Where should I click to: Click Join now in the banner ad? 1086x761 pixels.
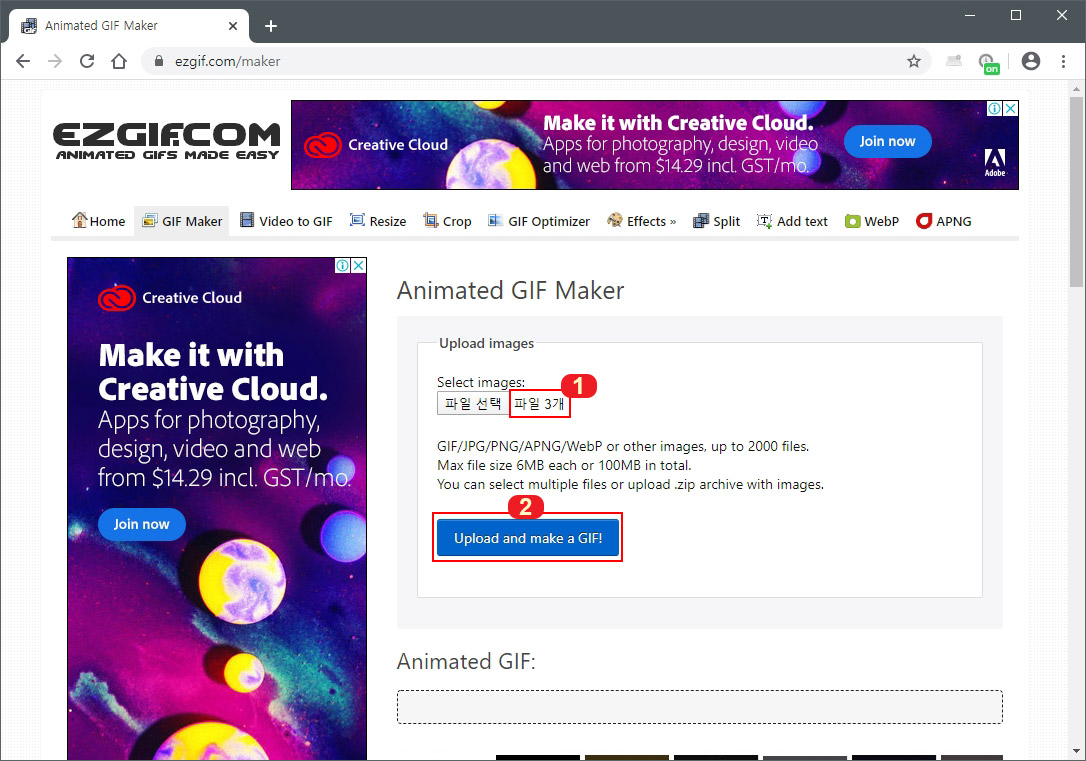pos(887,141)
